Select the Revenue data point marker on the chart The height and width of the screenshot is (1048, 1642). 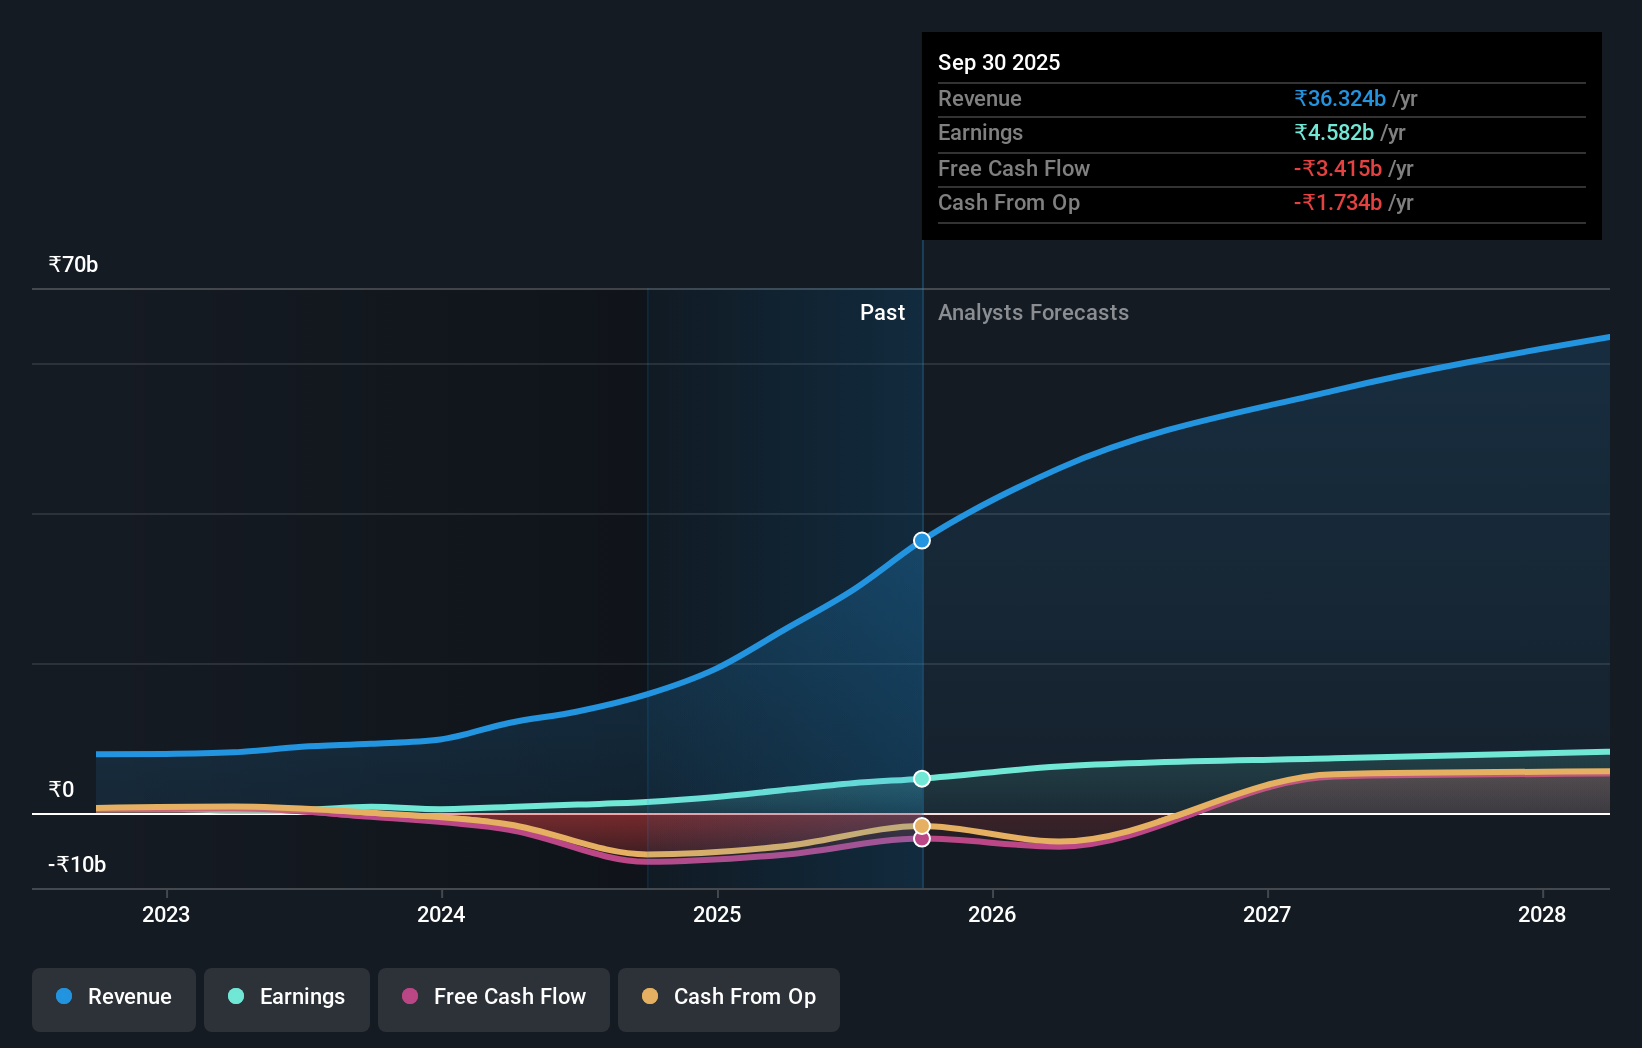(x=921, y=540)
